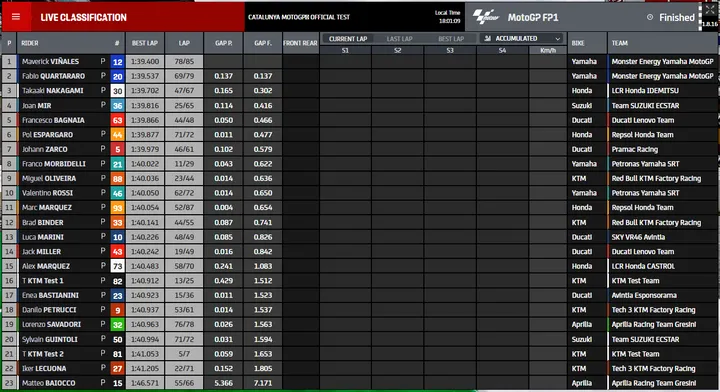The width and height of the screenshot is (720, 392).
Task: Click Morbidelli's number 21 badge
Action: pyautogui.click(x=118, y=164)
